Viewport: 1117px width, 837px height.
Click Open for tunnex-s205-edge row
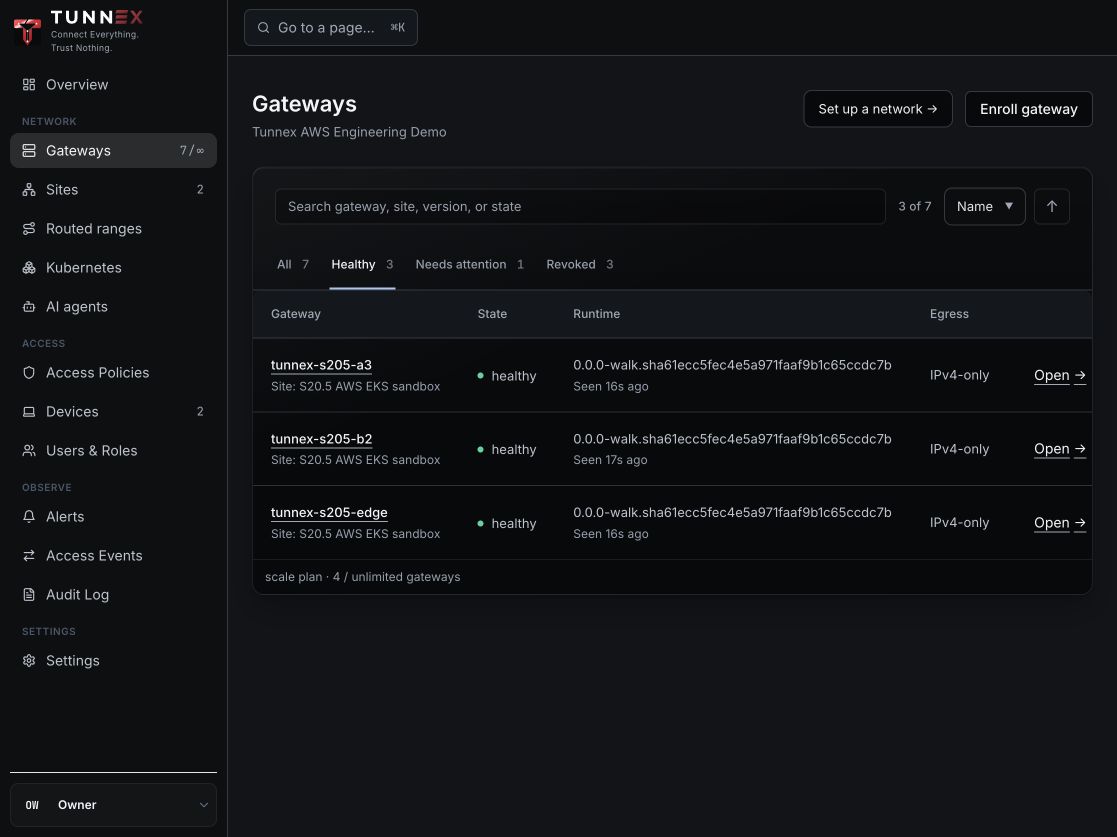1059,523
